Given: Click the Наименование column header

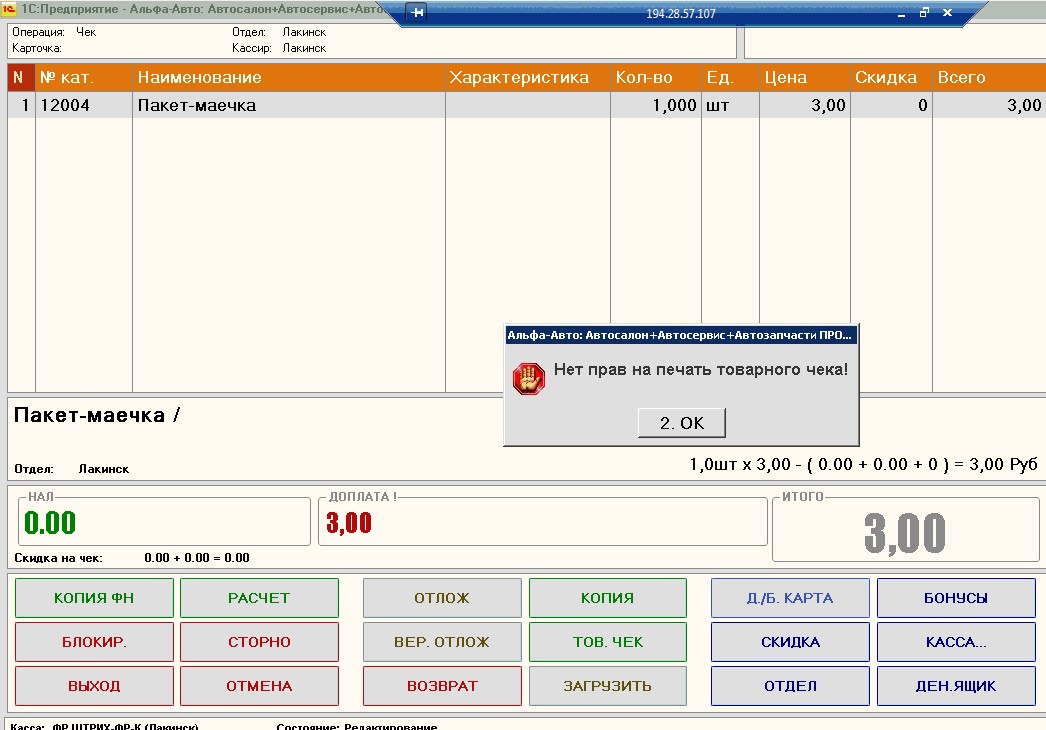Looking at the screenshot, I should [x=288, y=77].
